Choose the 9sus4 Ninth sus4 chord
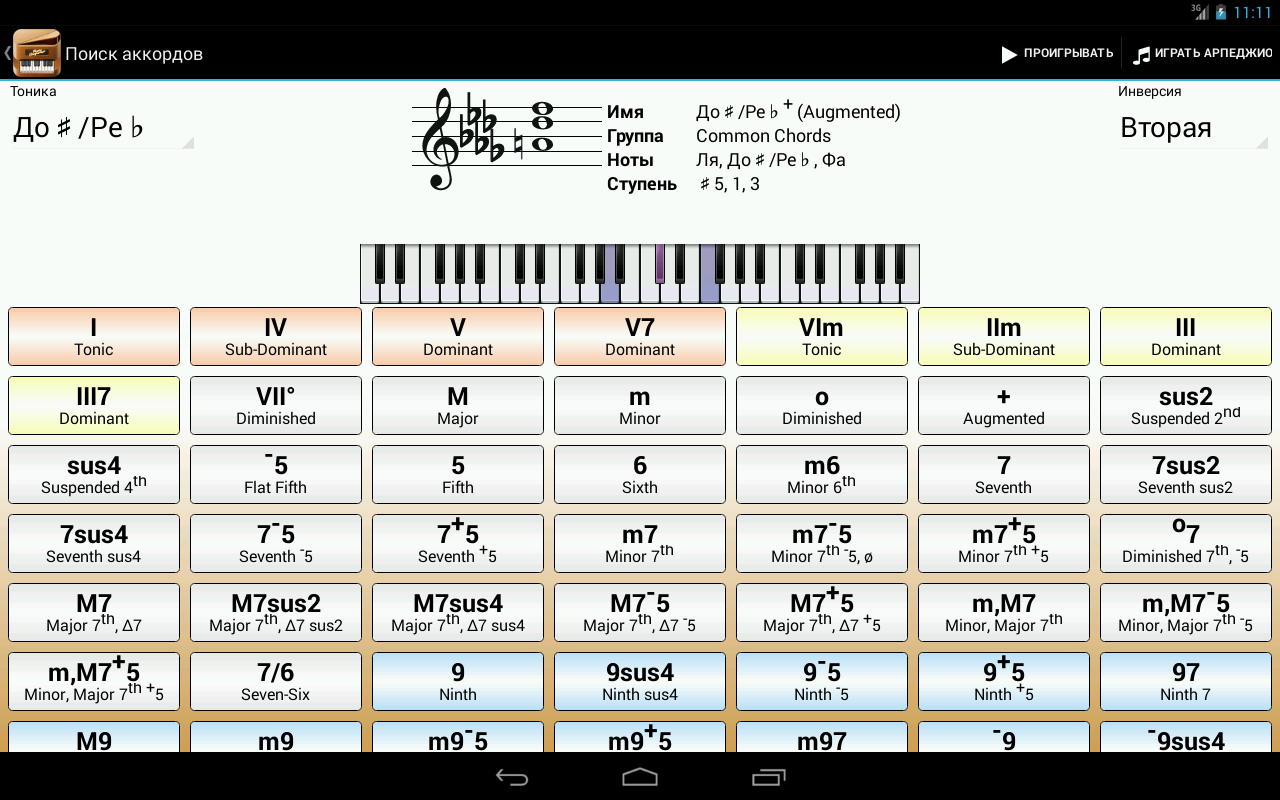The width and height of the screenshot is (1280, 800). (640, 682)
